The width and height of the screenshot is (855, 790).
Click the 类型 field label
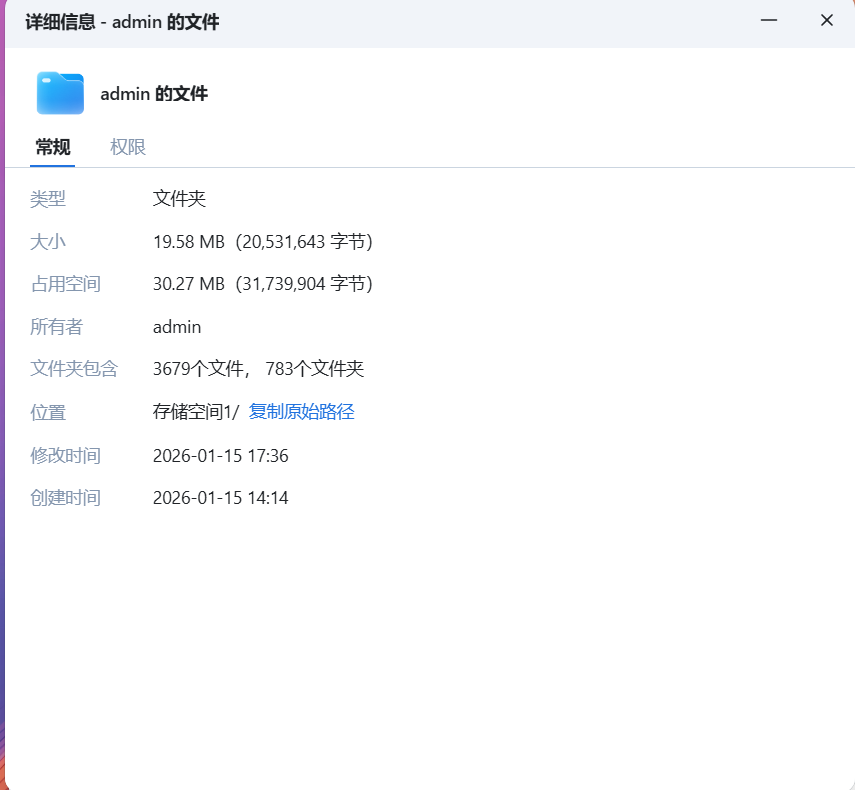point(47,198)
